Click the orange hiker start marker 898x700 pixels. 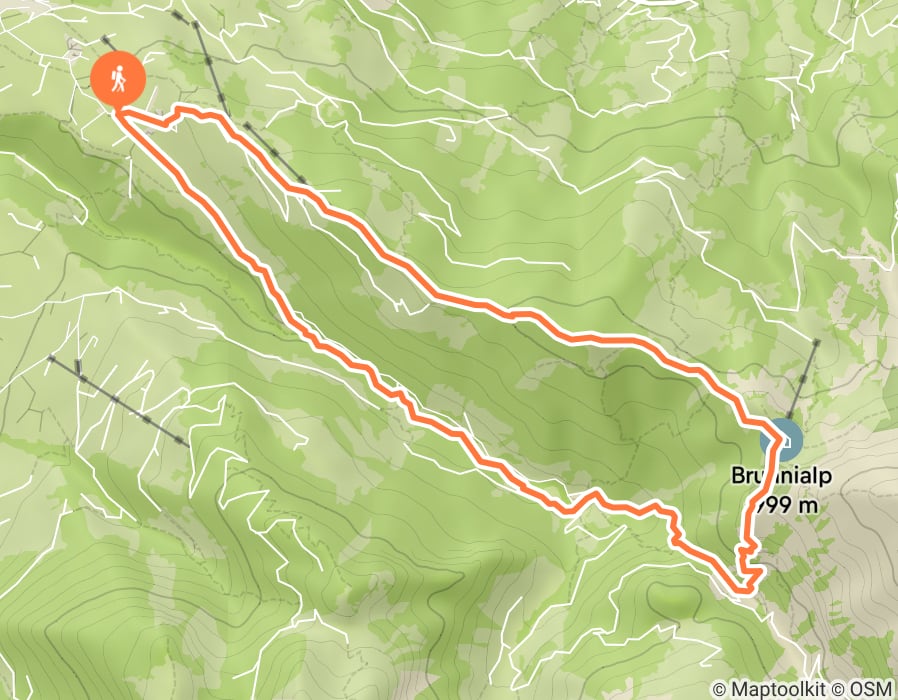click(x=118, y=79)
